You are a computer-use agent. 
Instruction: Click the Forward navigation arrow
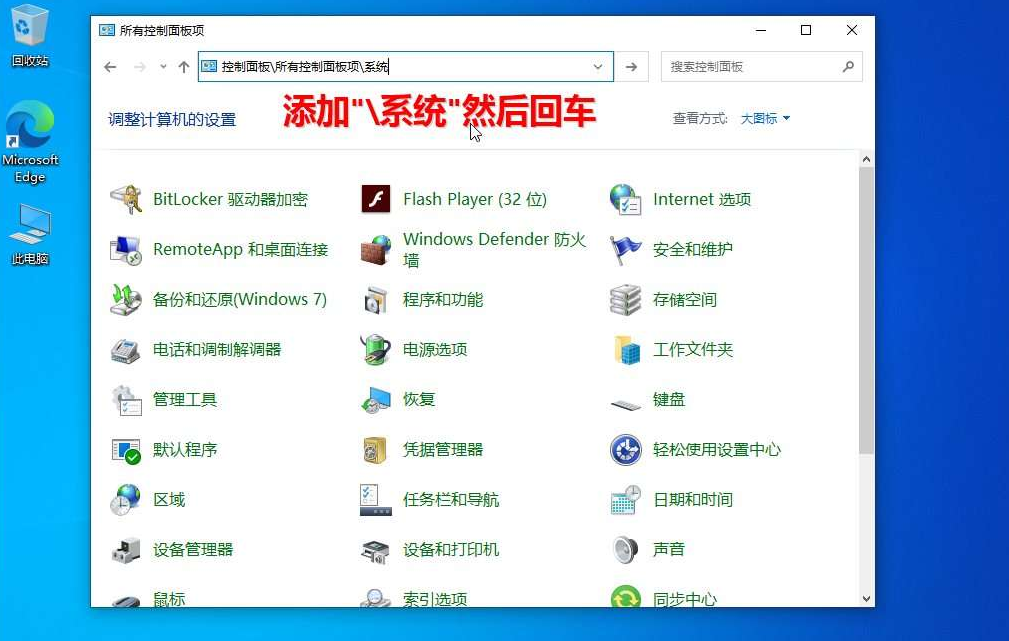(139, 66)
